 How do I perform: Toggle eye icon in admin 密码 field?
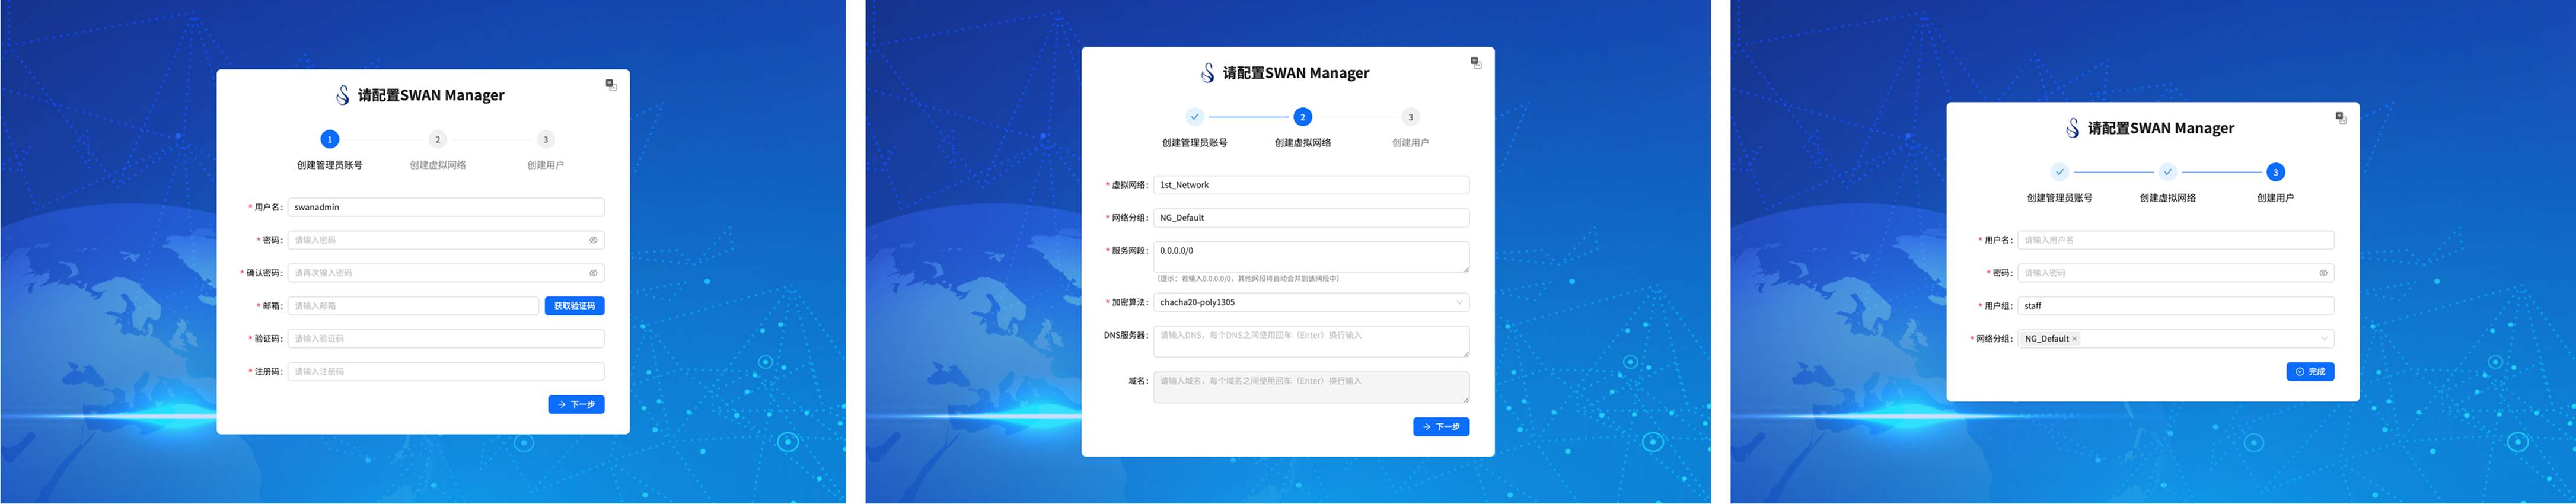593,240
